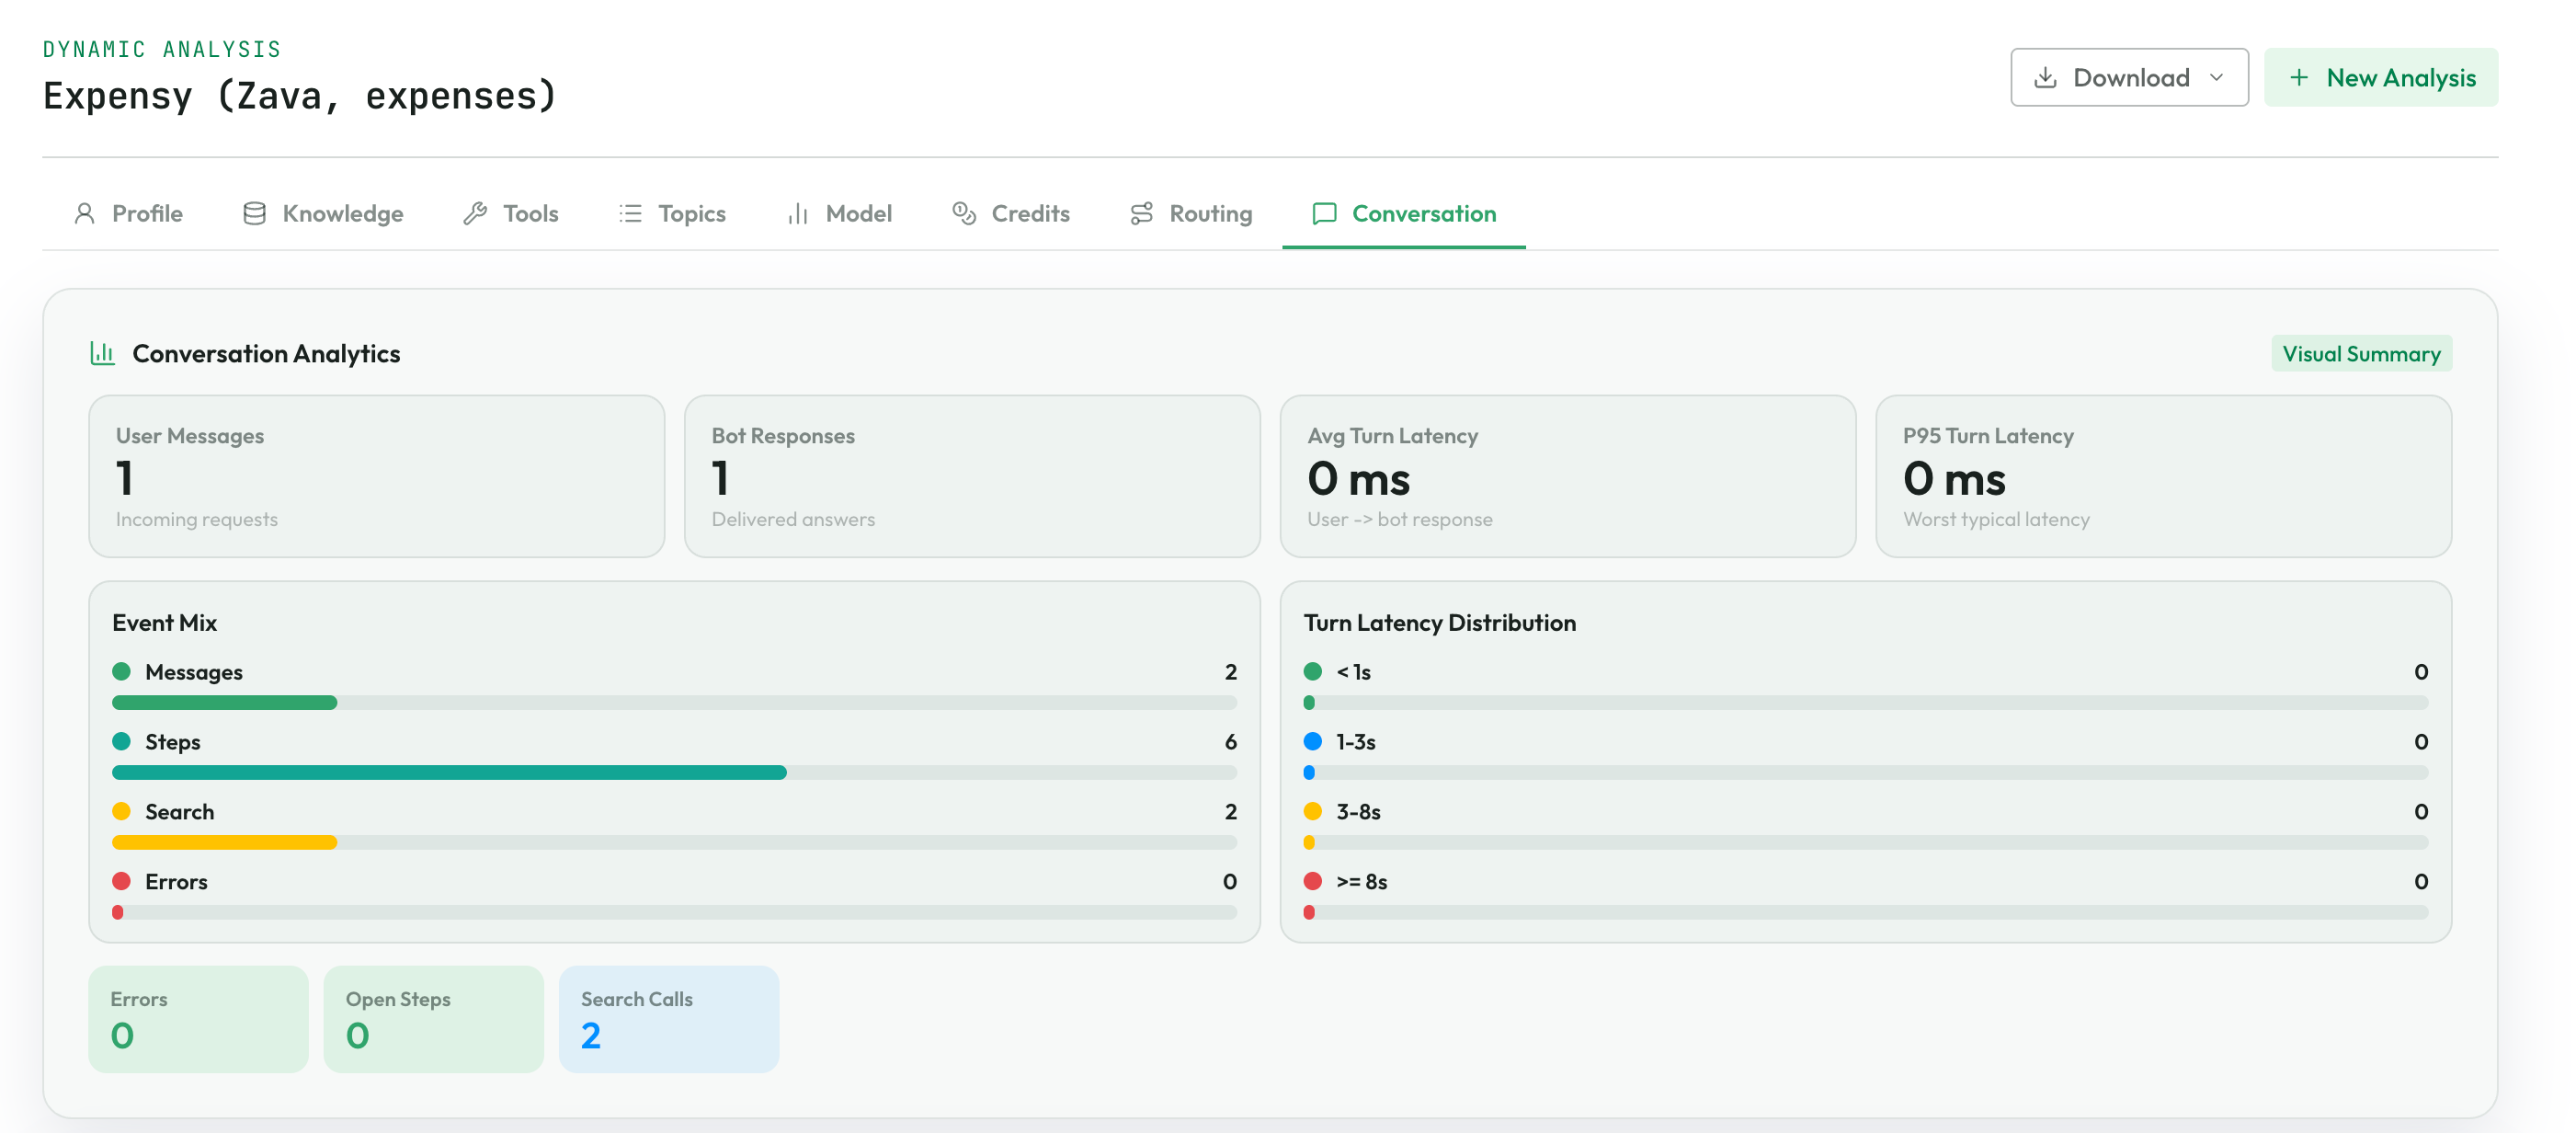Image resolution: width=2576 pixels, height=1133 pixels.
Task: Click the Search Calls summary tile
Action: click(x=669, y=1019)
